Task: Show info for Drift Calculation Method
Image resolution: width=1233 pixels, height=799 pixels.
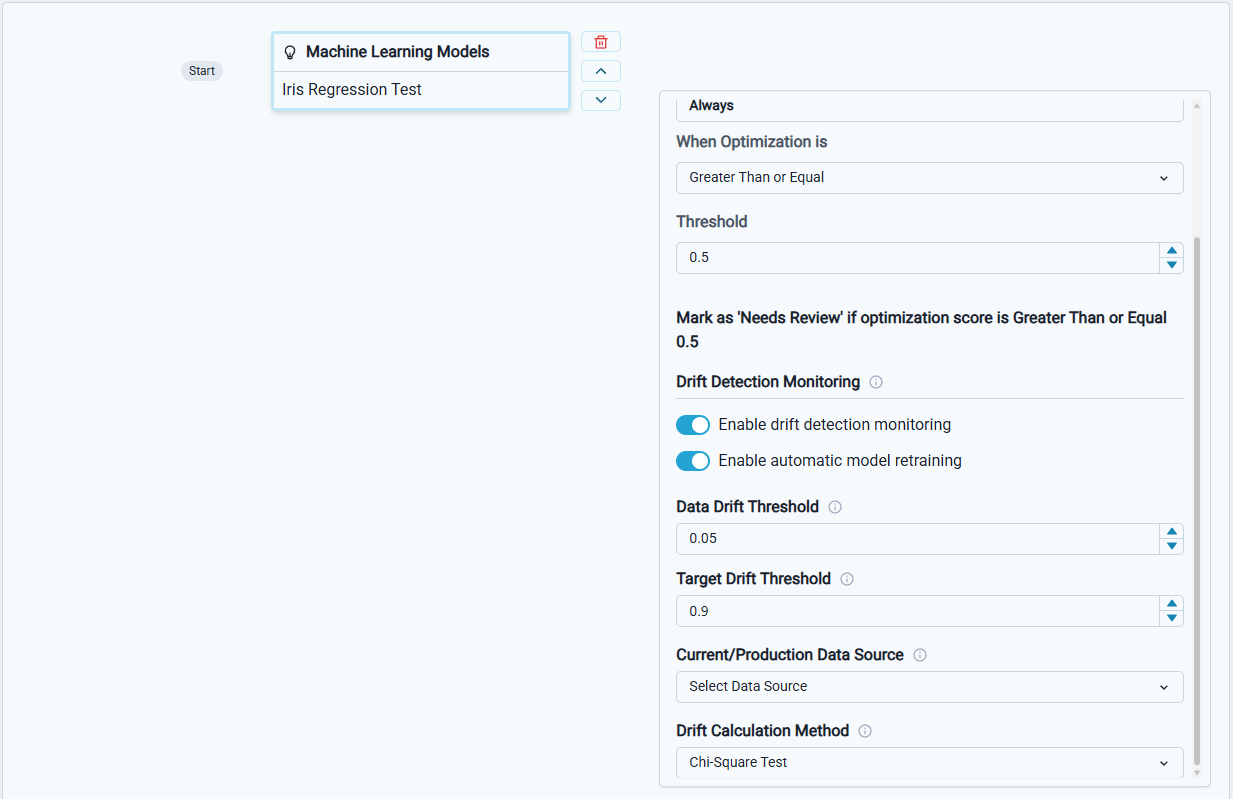Action: 865,731
